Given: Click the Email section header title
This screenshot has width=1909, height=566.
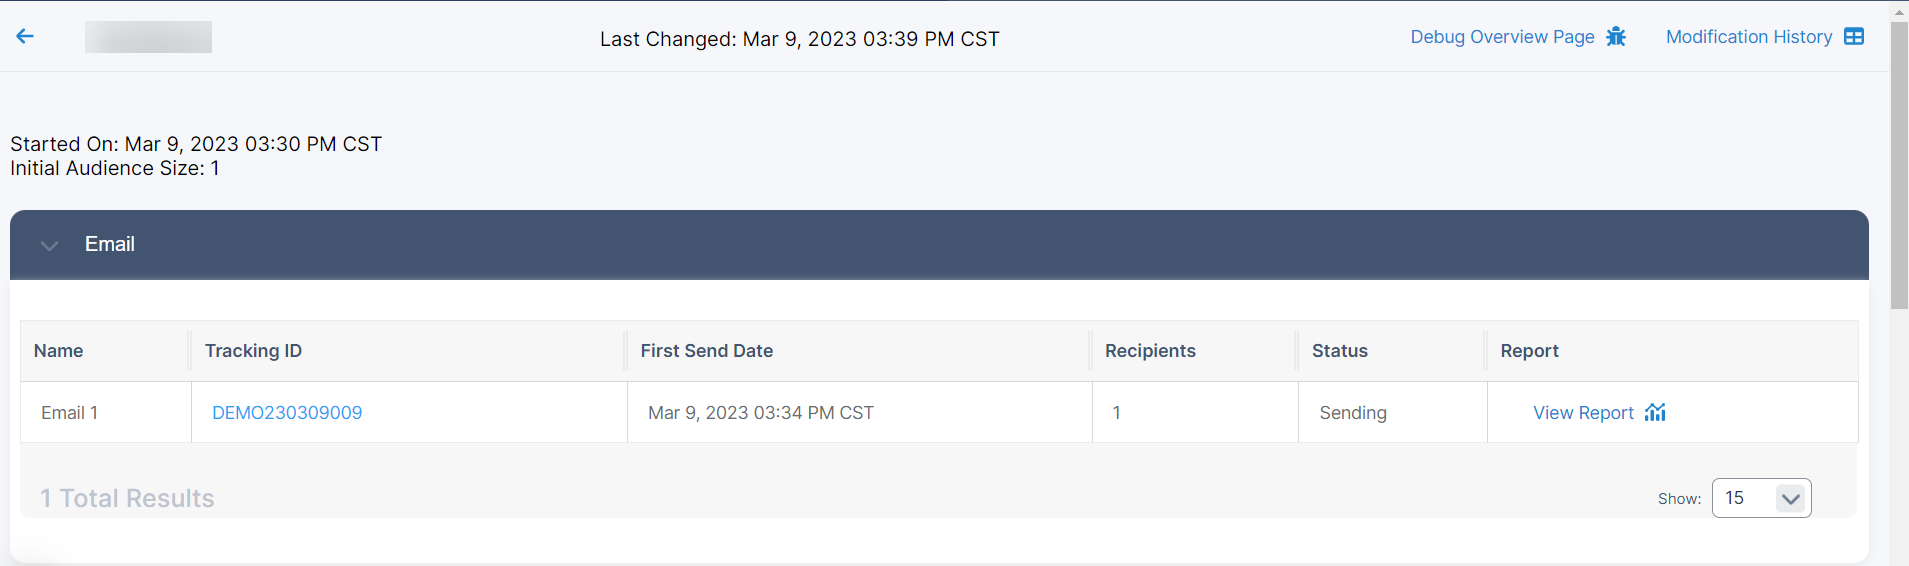Looking at the screenshot, I should (110, 245).
